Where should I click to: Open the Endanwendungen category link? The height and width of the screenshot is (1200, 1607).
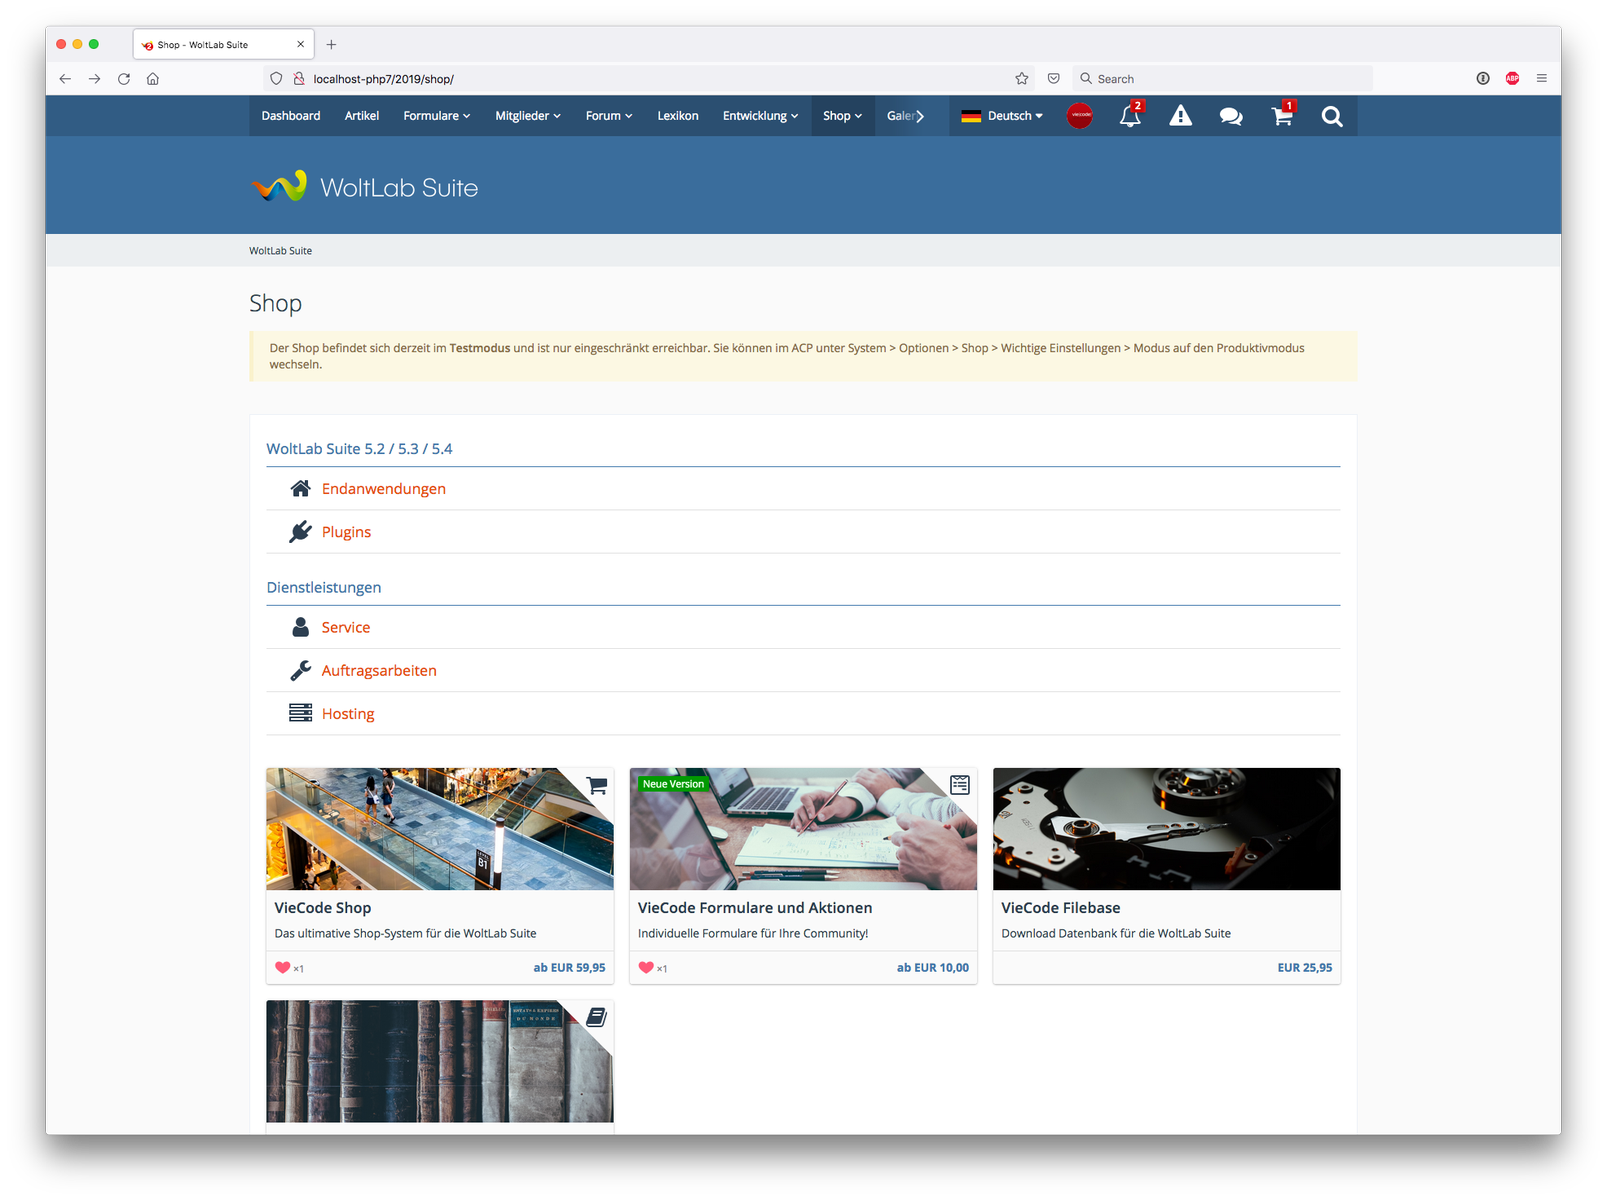[384, 489]
